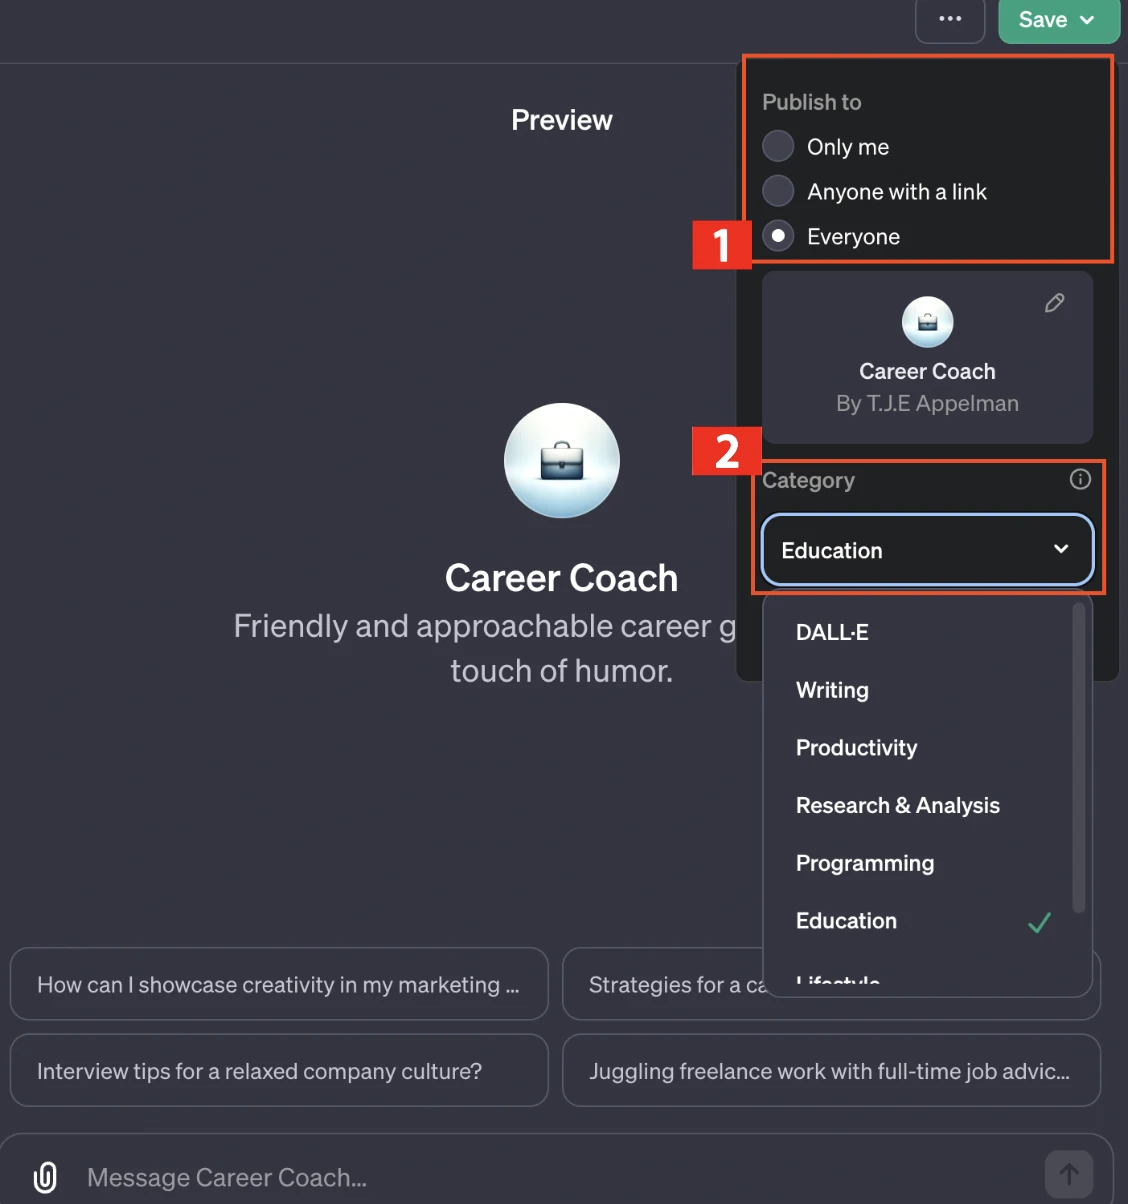Select the Only me radio option

[778, 146]
